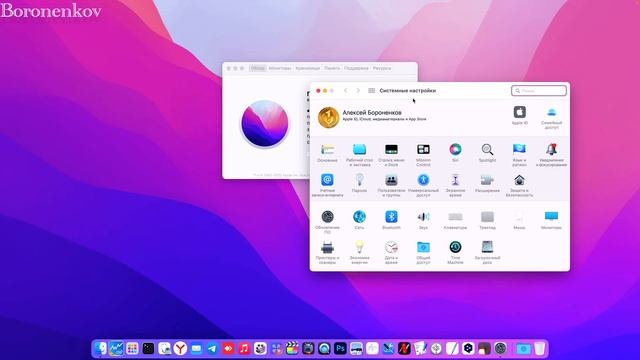The height and width of the screenshot is (360, 640).
Task: Open Music app from the Dock
Action: click(x=244, y=348)
